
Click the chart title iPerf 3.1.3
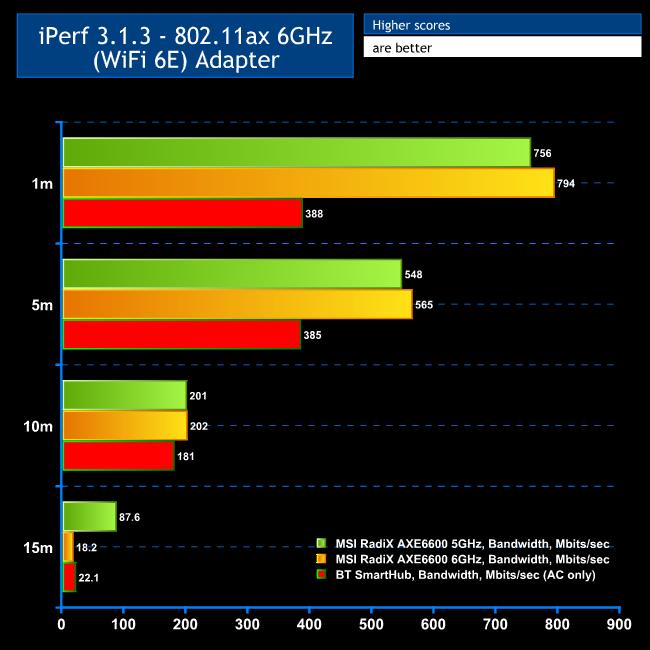tap(185, 46)
